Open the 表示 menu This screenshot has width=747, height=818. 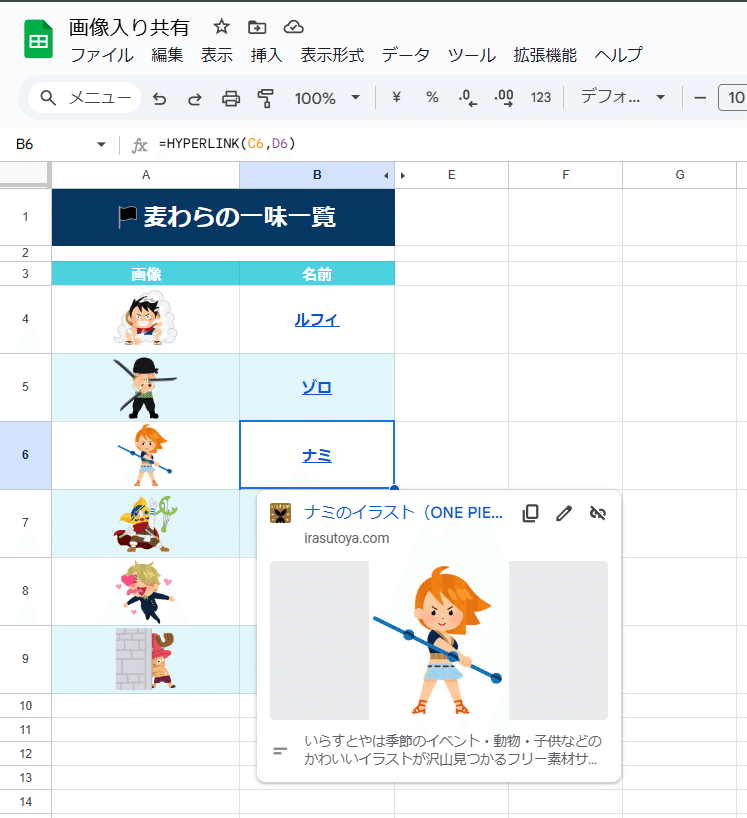pos(216,55)
